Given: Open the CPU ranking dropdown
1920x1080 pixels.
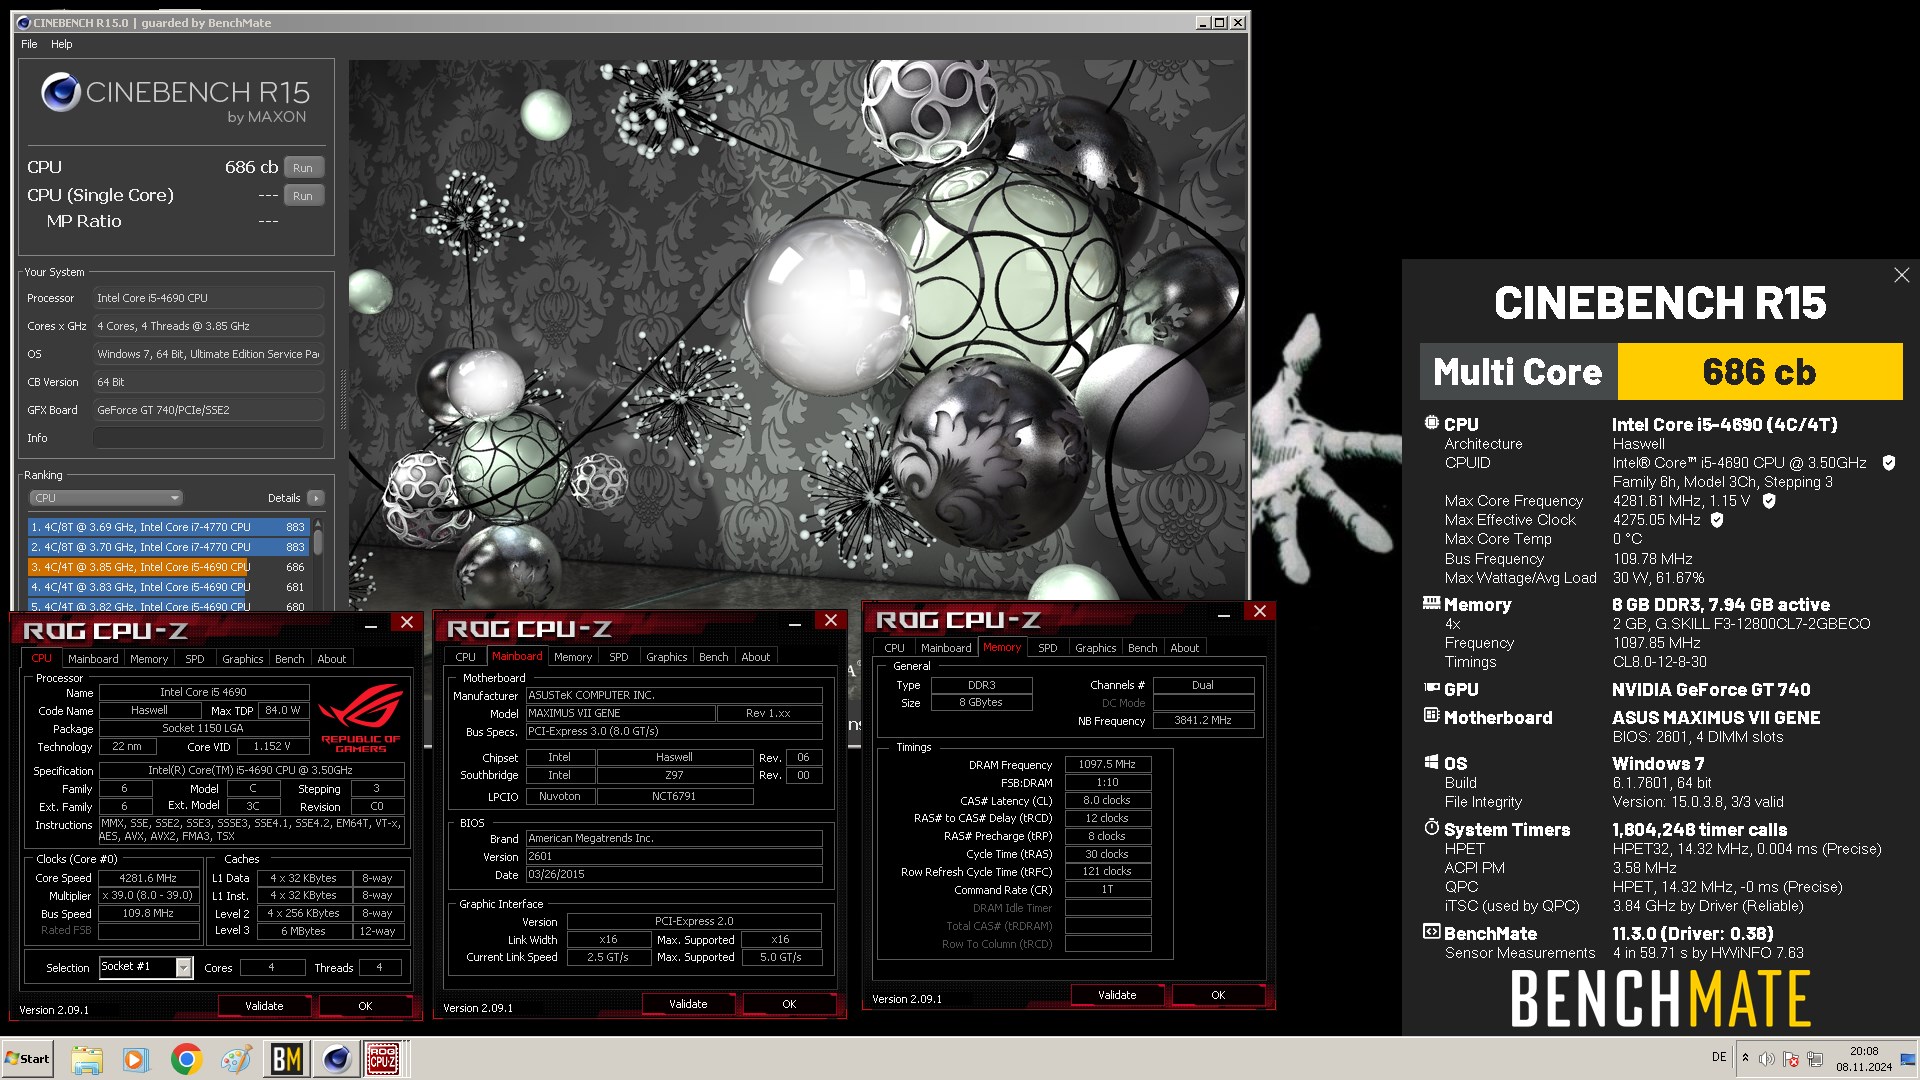Looking at the screenshot, I should (106, 498).
